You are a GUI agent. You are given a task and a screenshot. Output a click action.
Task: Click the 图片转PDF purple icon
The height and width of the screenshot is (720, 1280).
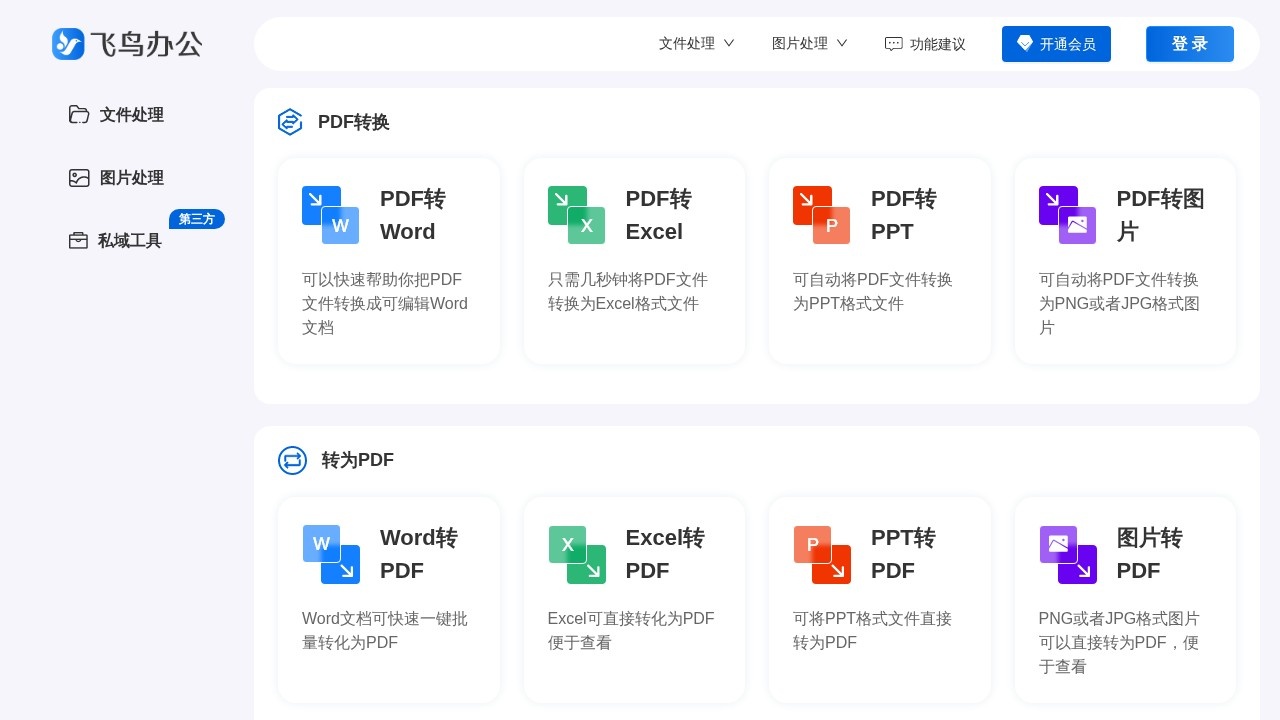tap(1067, 554)
